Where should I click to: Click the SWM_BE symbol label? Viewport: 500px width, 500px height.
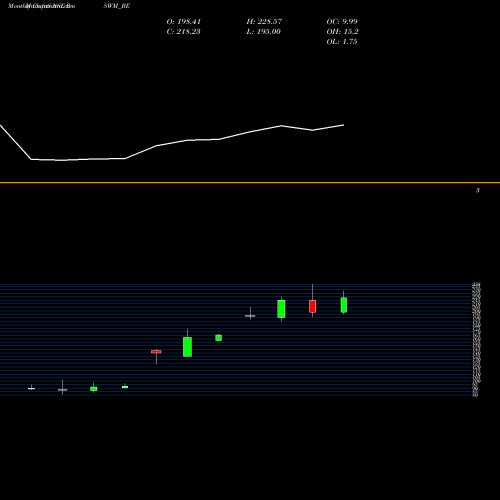(116, 6)
